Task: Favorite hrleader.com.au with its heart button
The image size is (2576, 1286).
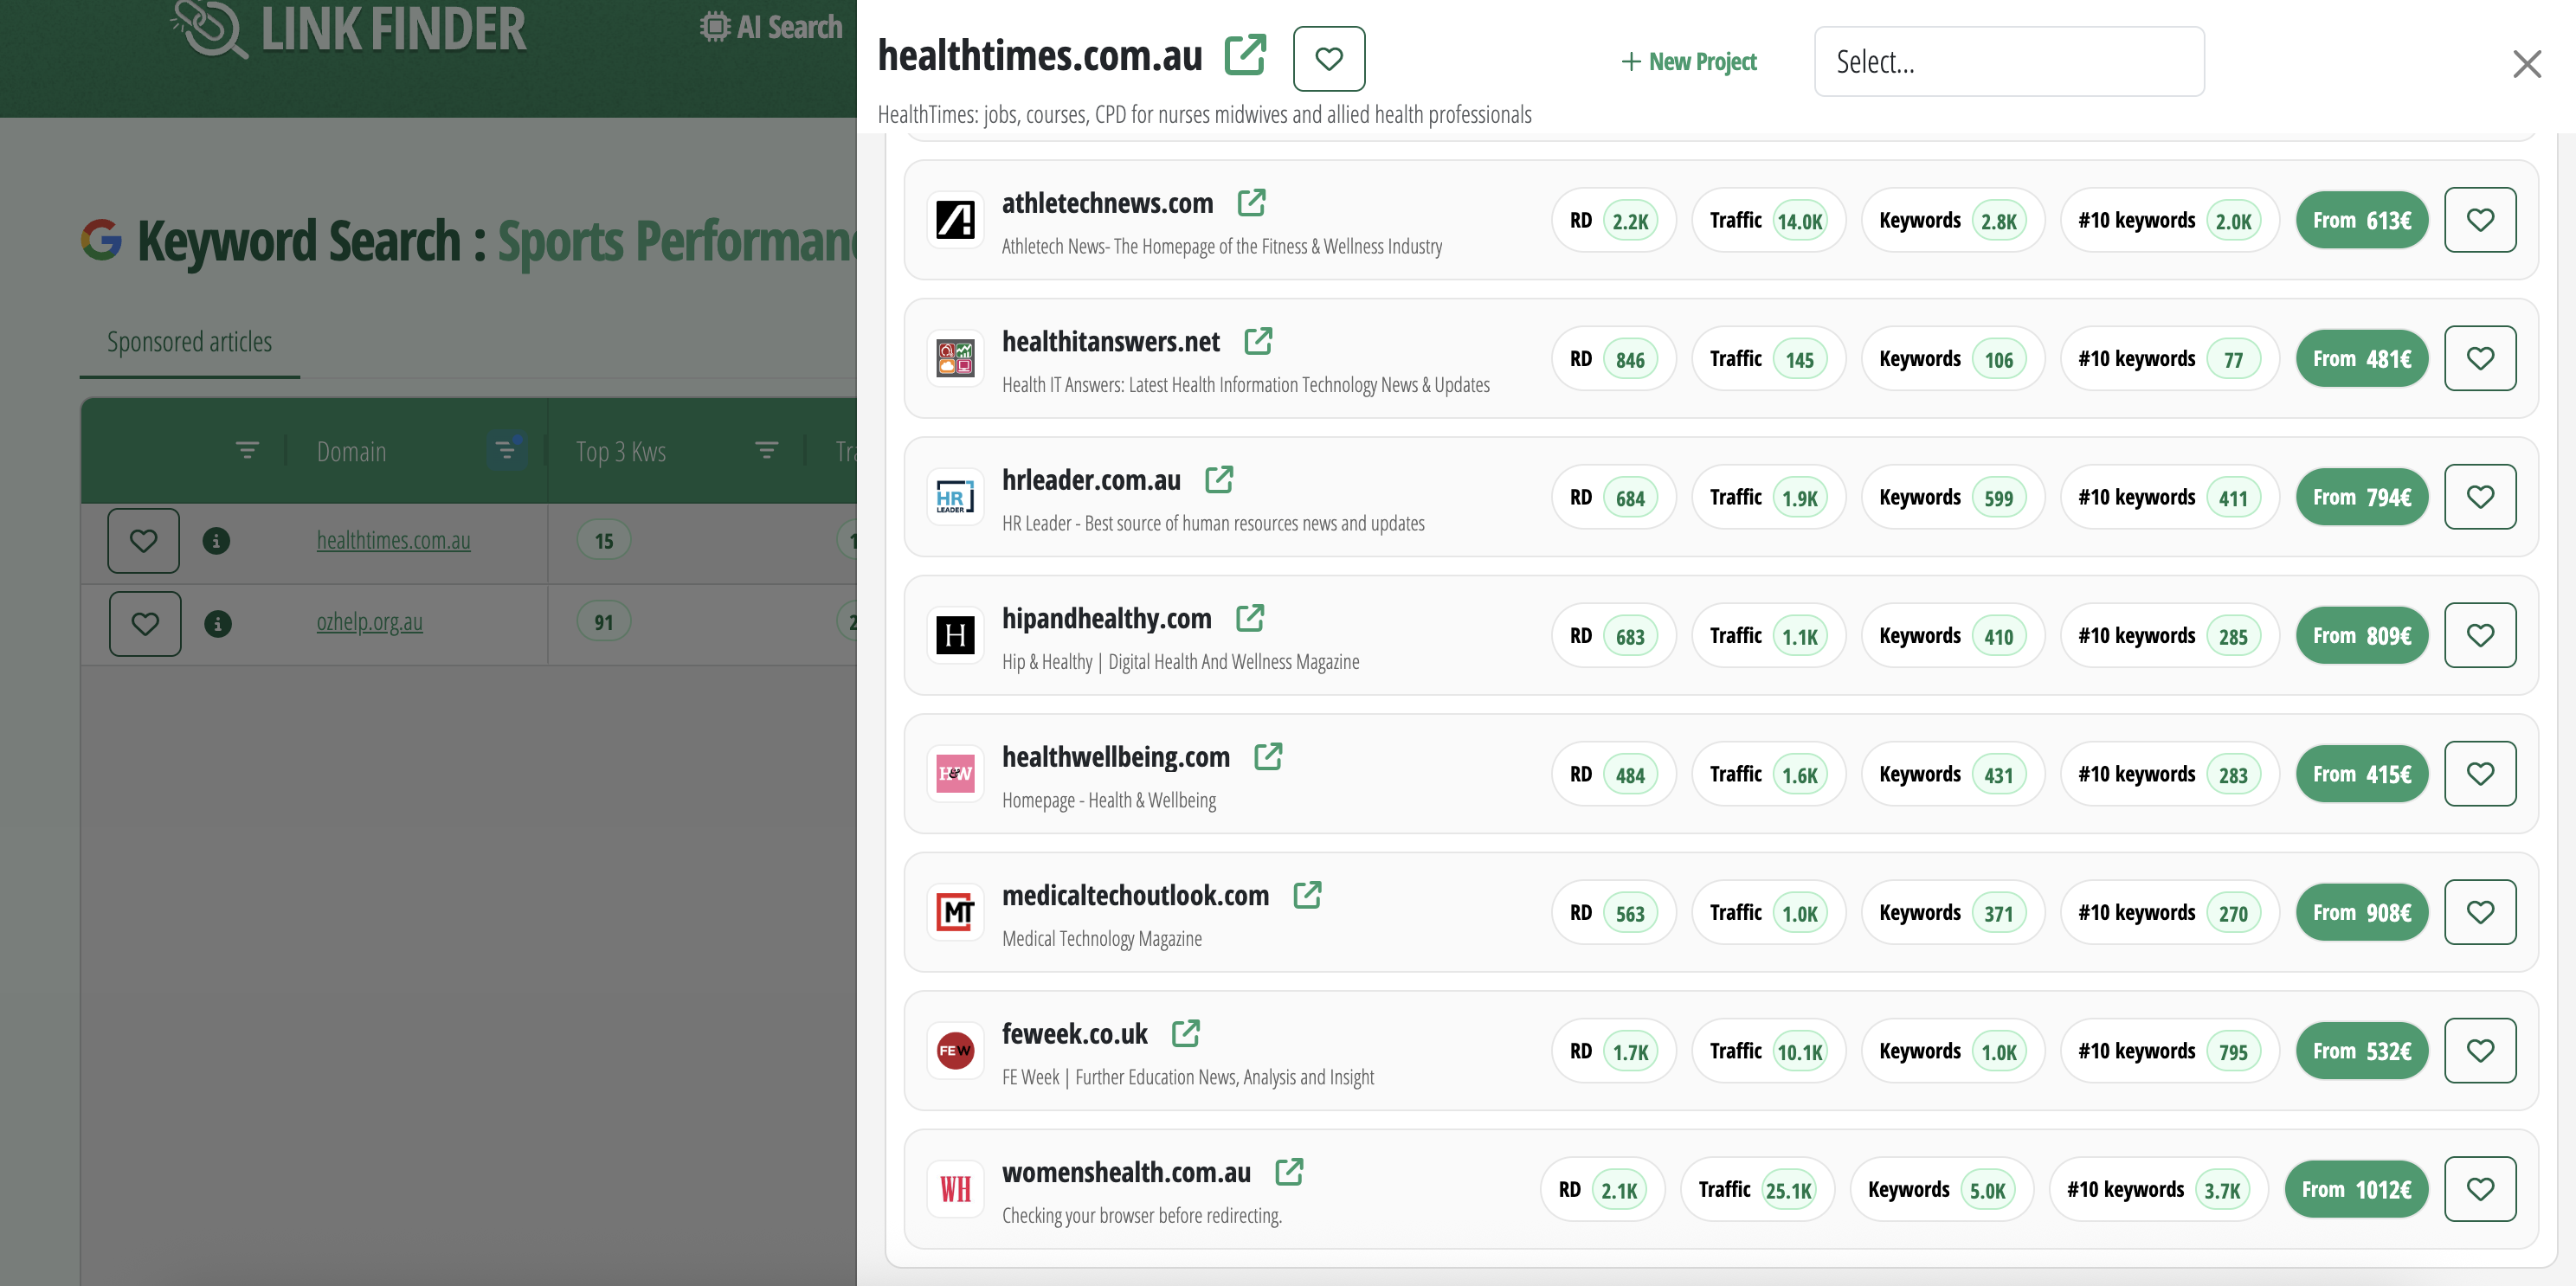Action: 2480,497
